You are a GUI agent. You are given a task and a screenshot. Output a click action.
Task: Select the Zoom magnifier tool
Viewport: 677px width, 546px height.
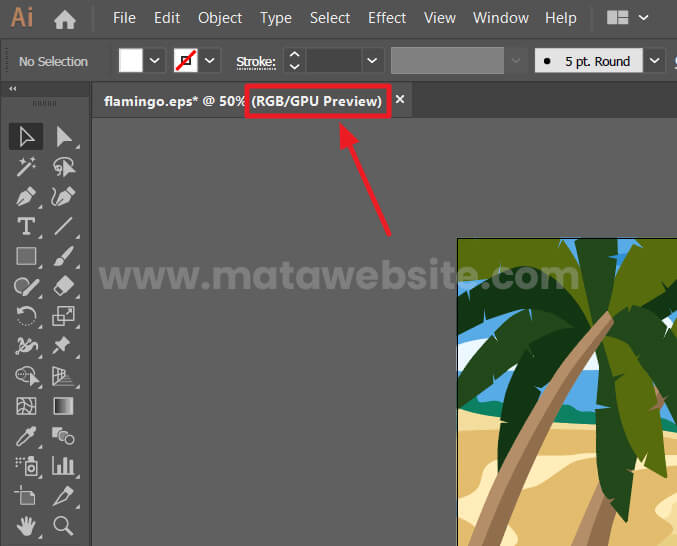(x=63, y=525)
